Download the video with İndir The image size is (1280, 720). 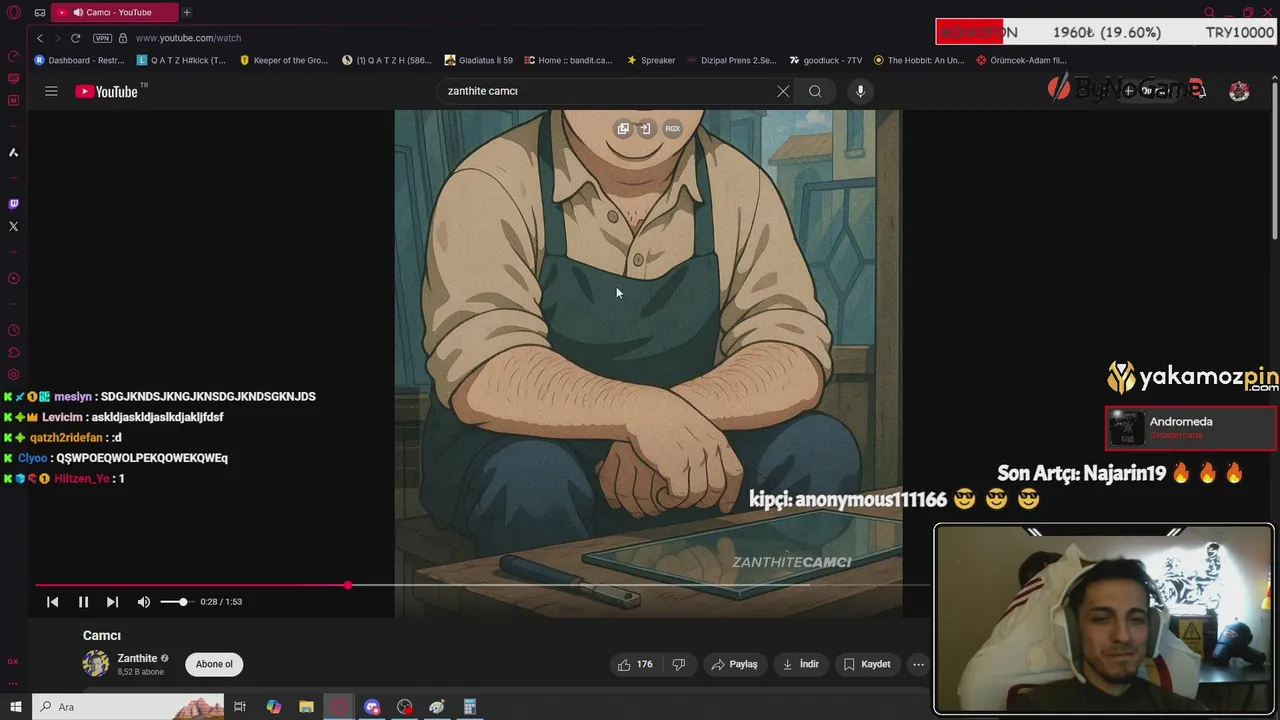[x=800, y=664]
